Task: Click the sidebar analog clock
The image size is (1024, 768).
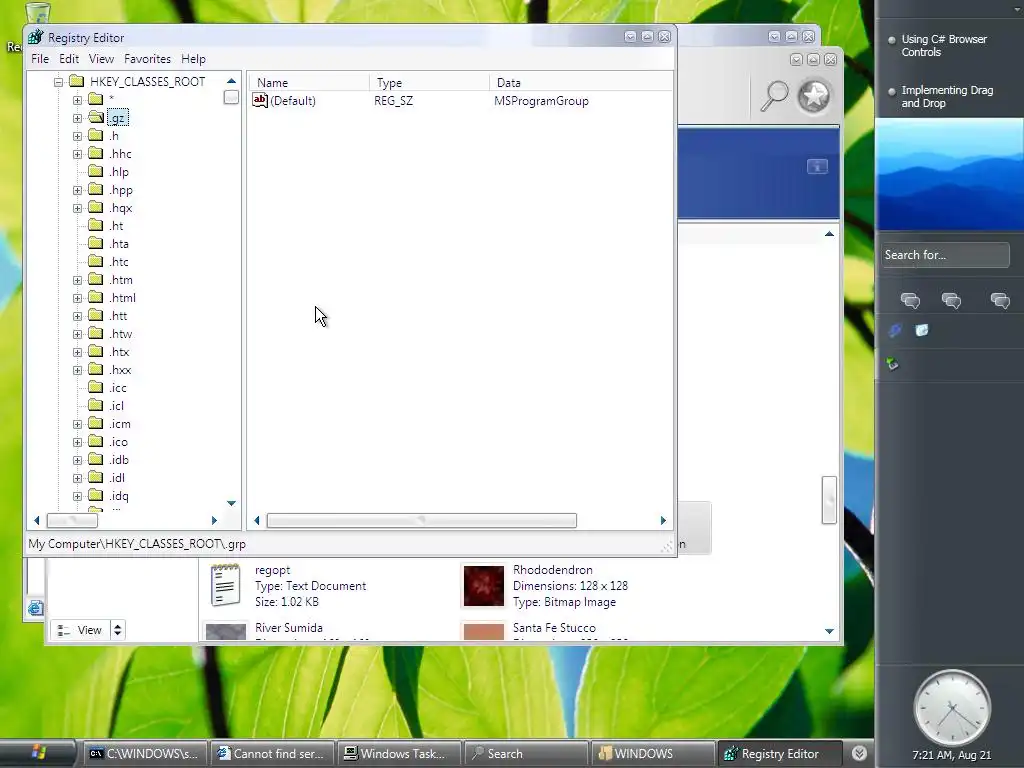Action: click(952, 709)
